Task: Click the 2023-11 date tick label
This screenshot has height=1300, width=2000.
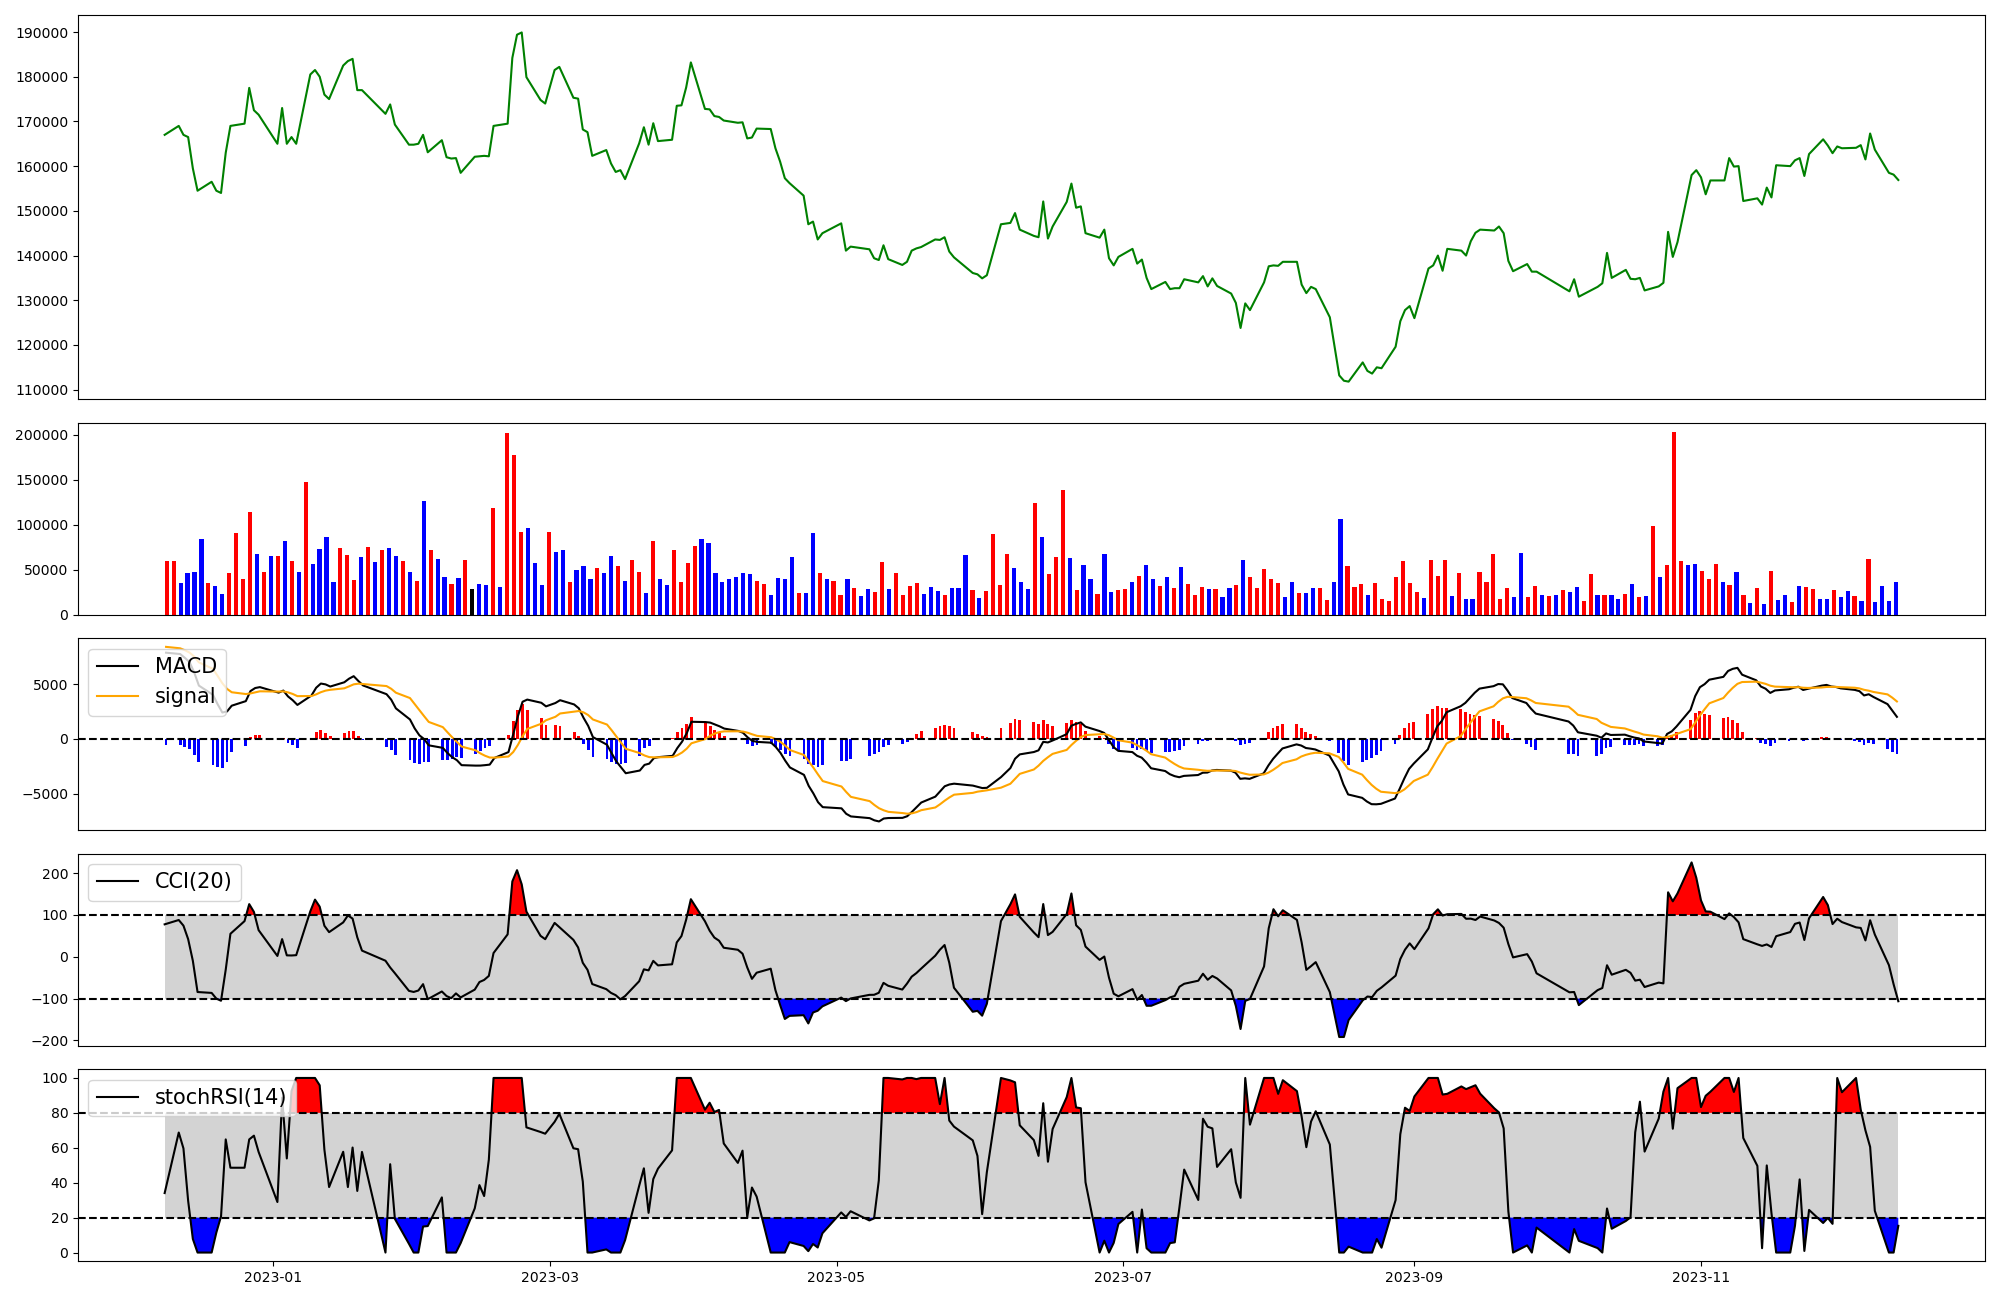Action: coord(1700,1277)
